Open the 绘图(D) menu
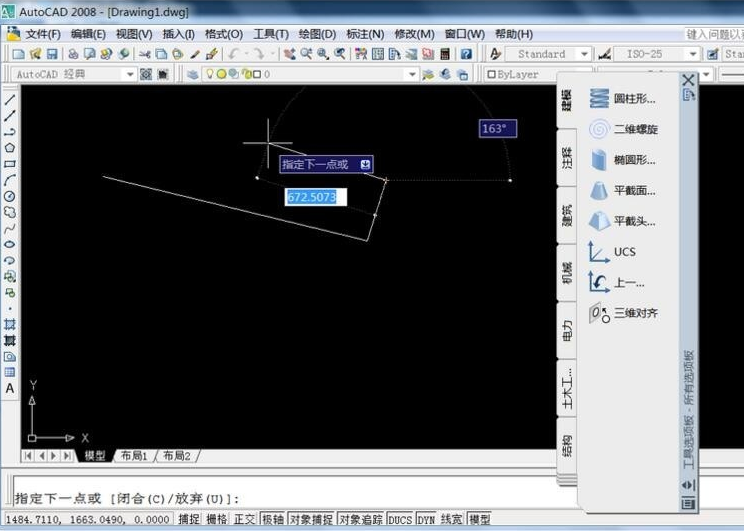Viewport: 744px width, 531px height. pos(317,33)
